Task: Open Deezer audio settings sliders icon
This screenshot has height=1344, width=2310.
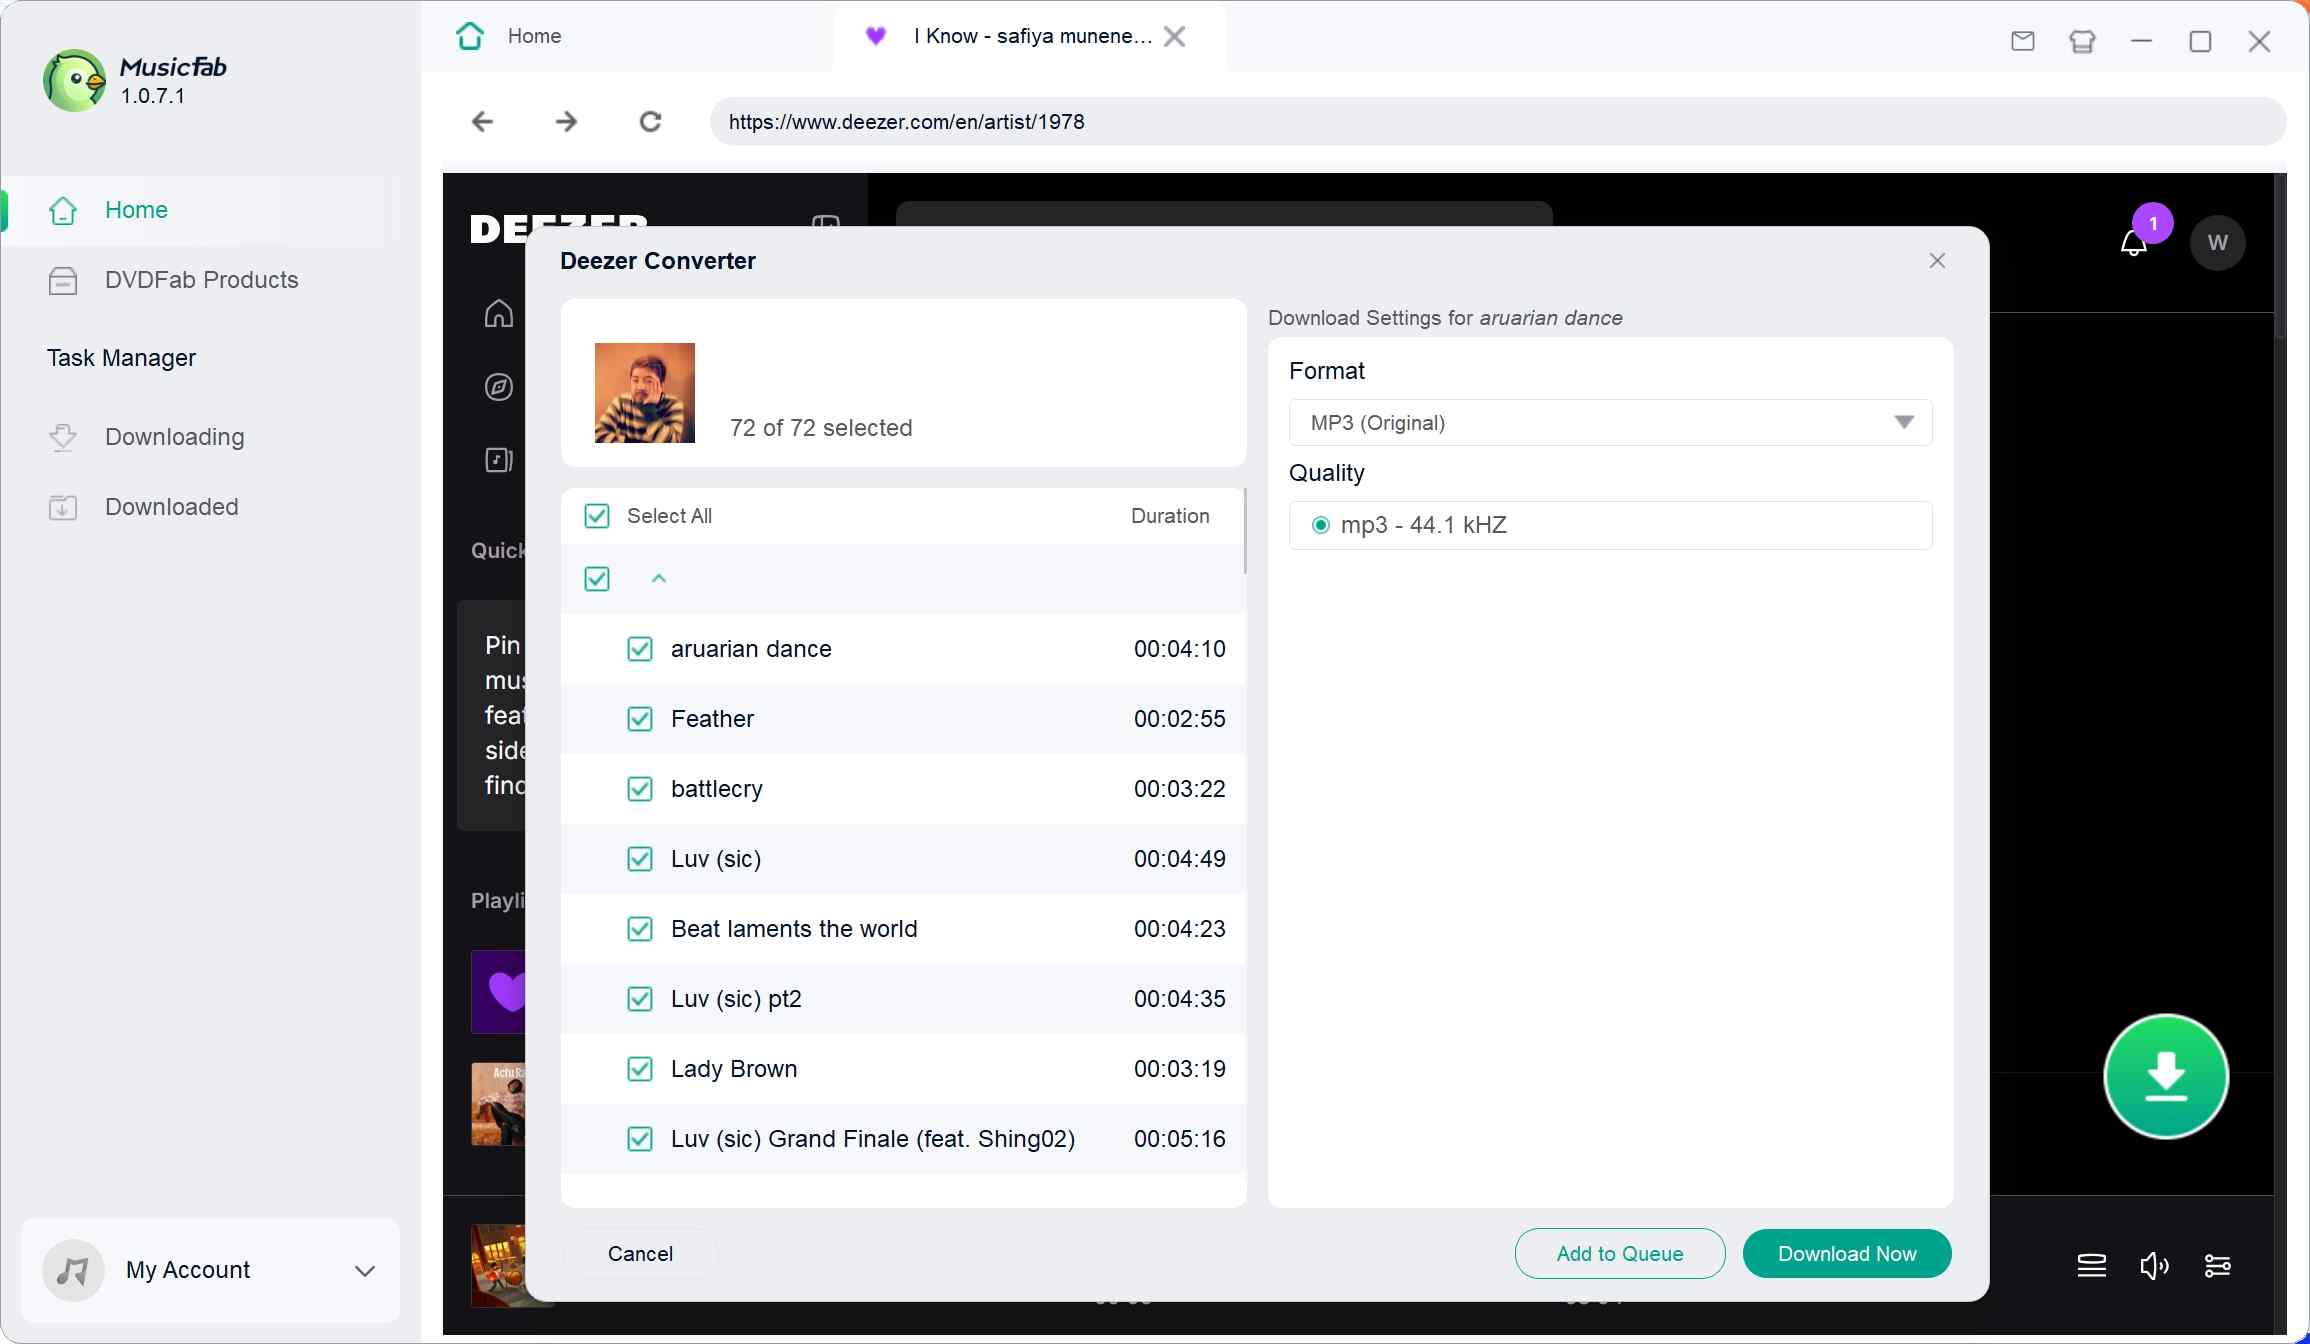Action: coord(2218,1266)
